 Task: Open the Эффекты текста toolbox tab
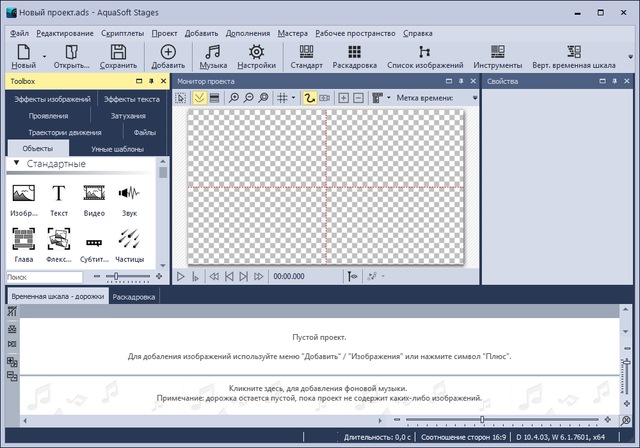point(132,99)
